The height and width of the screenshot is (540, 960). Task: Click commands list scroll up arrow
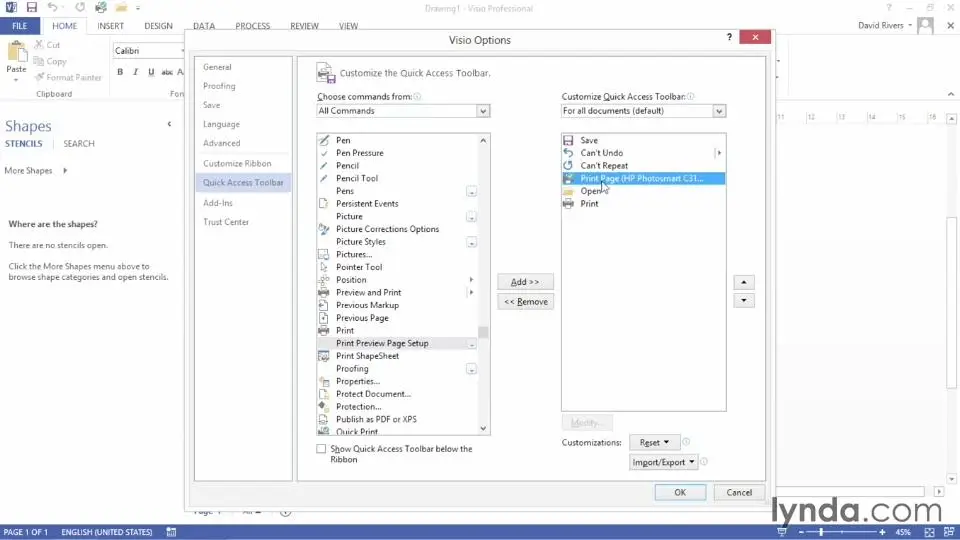(483, 140)
